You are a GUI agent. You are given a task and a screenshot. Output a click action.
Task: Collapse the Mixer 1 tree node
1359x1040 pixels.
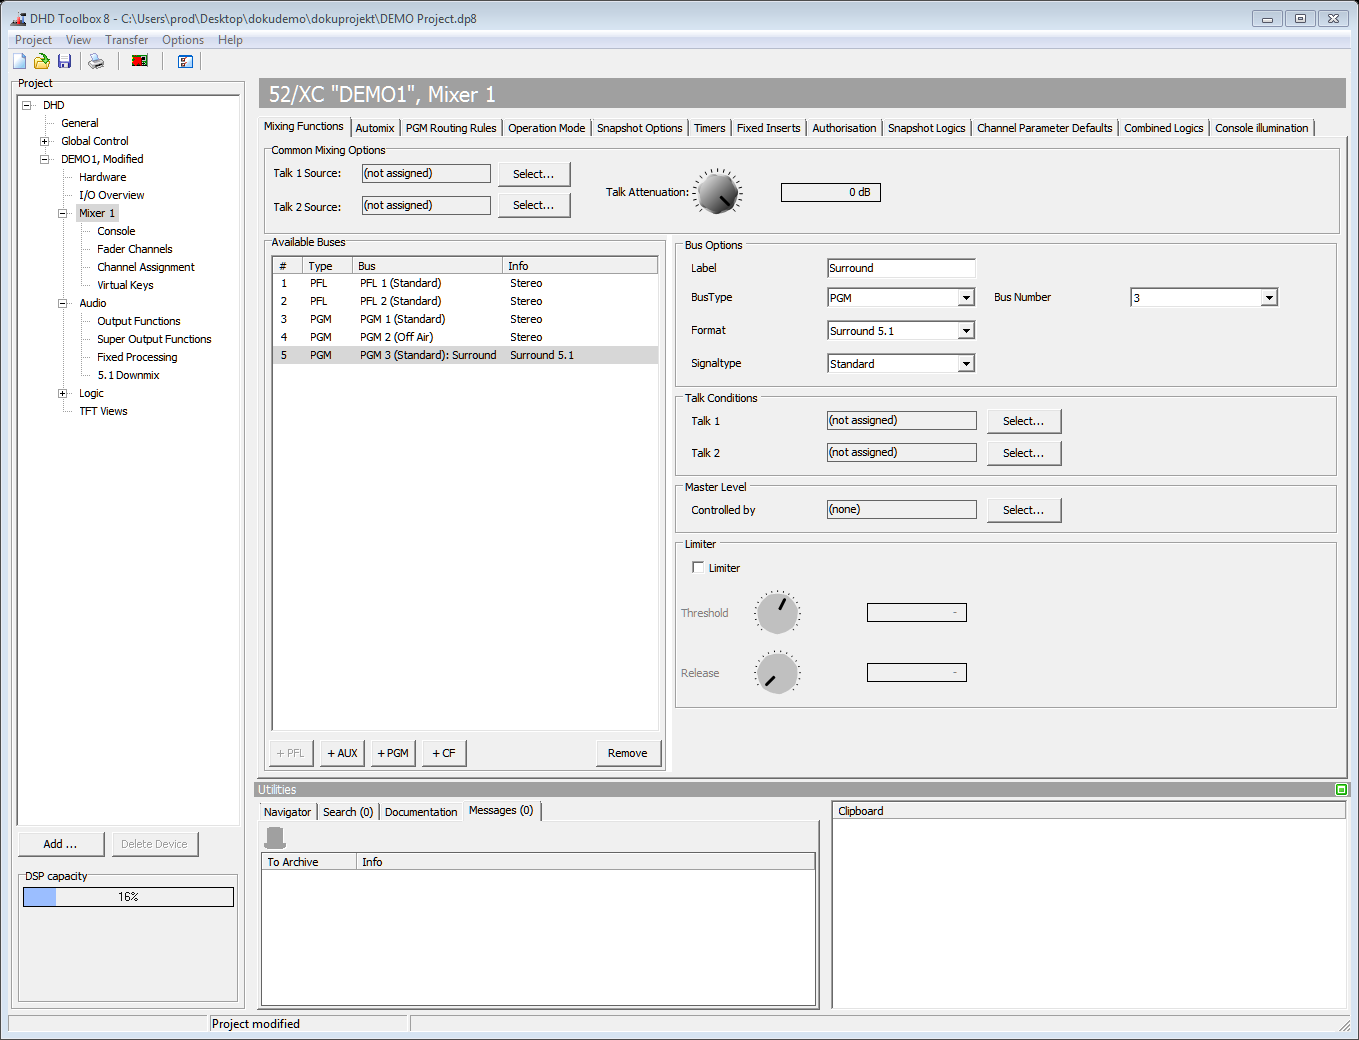click(62, 213)
